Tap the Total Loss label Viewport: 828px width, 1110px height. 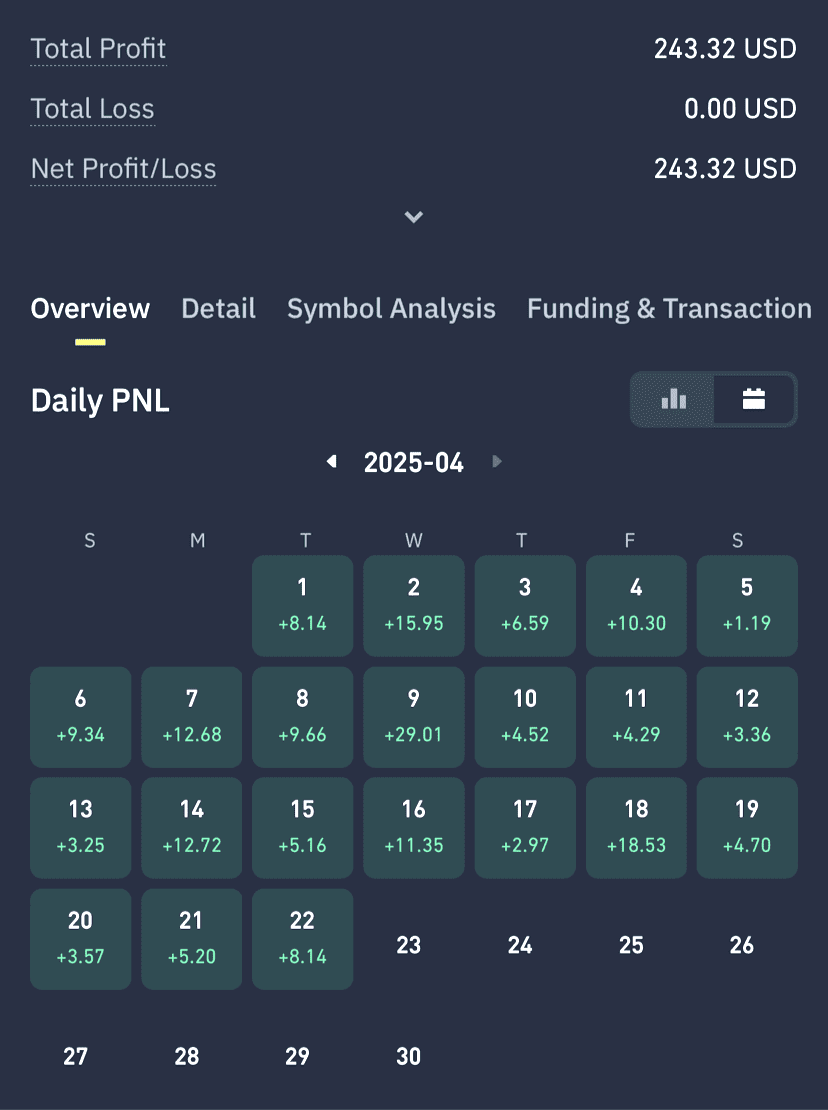click(x=93, y=109)
